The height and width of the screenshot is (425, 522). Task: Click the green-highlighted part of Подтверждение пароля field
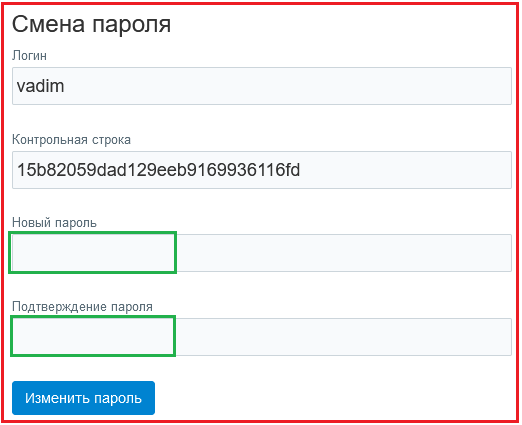93,336
